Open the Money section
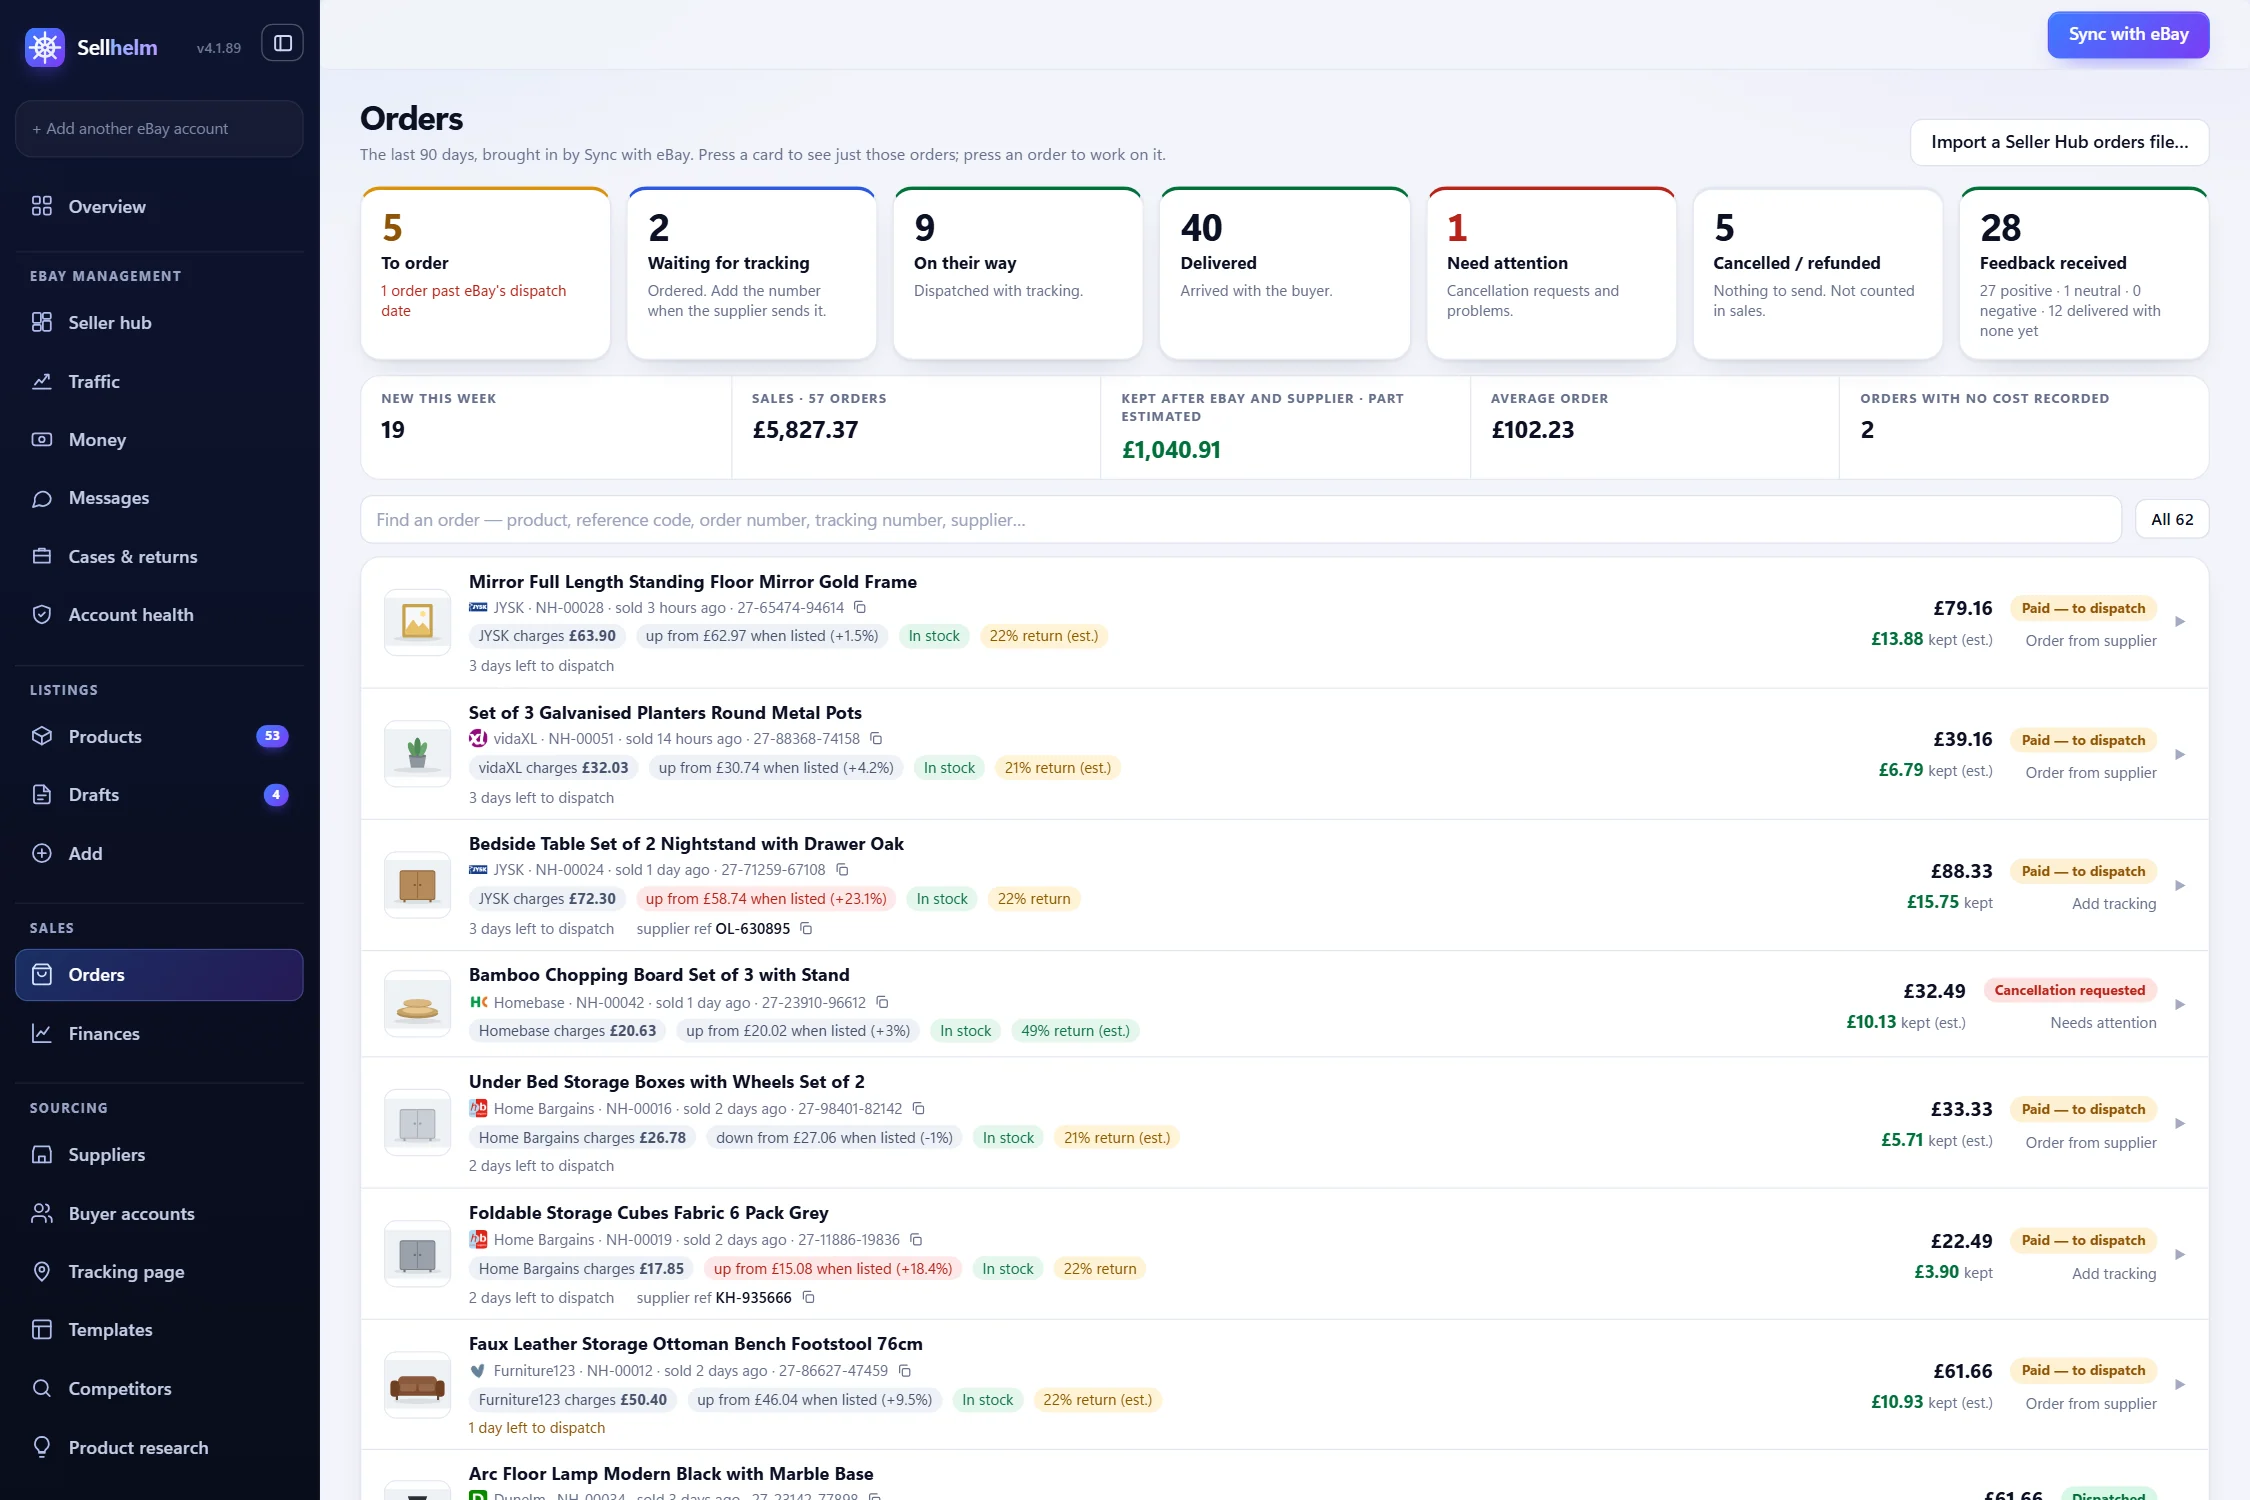Viewport: 2250px width, 1500px height. [x=159, y=439]
